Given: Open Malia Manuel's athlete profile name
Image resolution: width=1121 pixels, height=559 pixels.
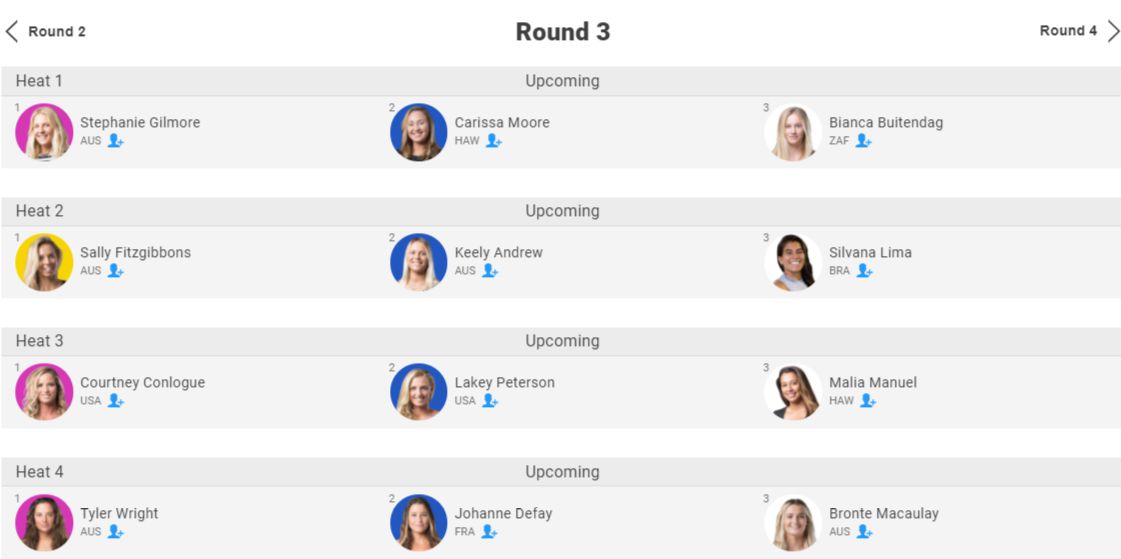Looking at the screenshot, I should (x=872, y=382).
